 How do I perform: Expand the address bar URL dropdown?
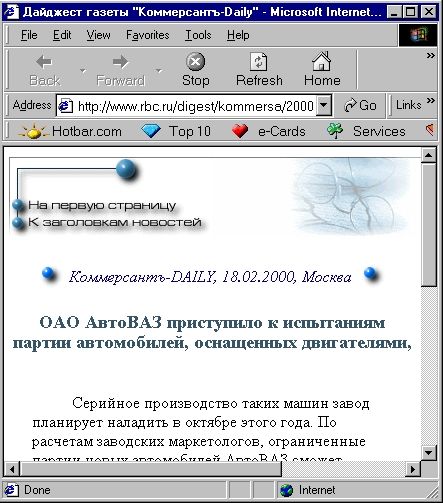tap(323, 105)
